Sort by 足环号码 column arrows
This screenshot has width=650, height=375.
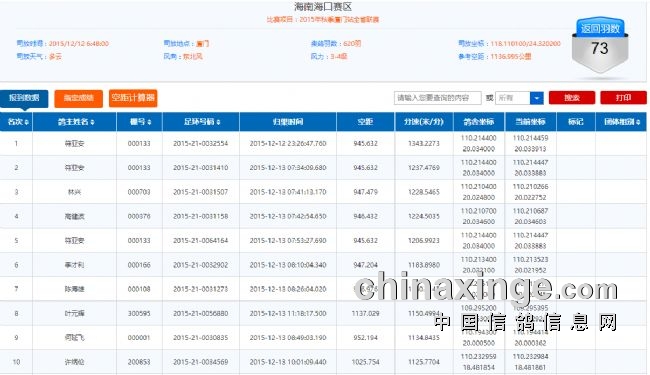tap(218, 122)
